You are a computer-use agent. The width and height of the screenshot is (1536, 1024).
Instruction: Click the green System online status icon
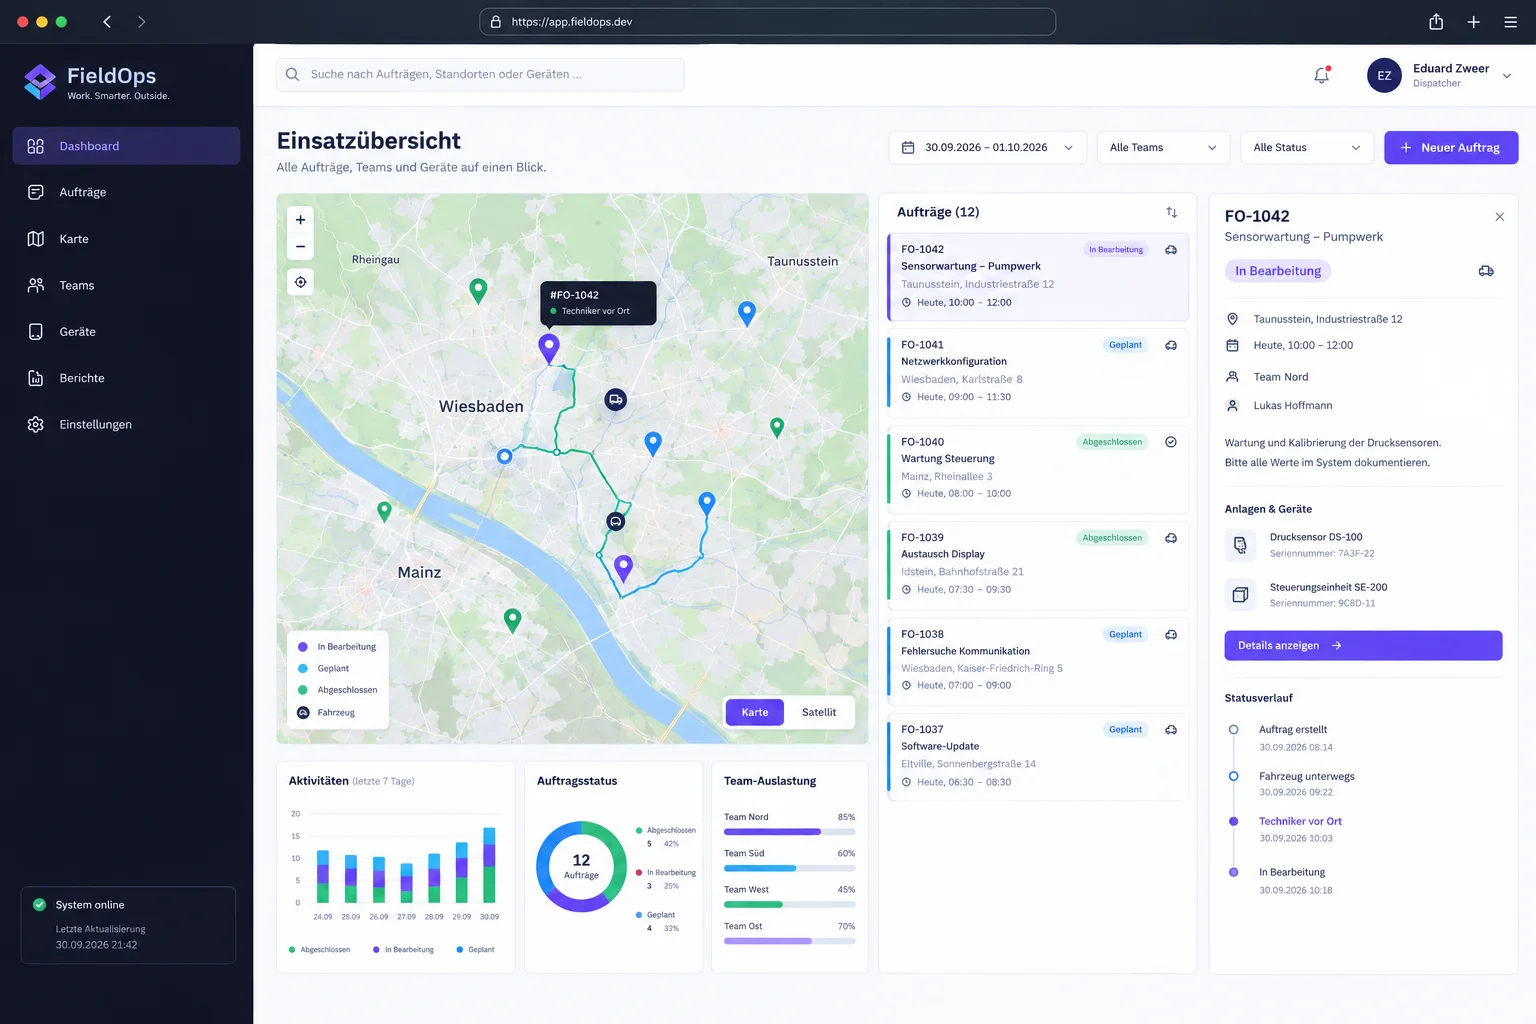(x=40, y=905)
